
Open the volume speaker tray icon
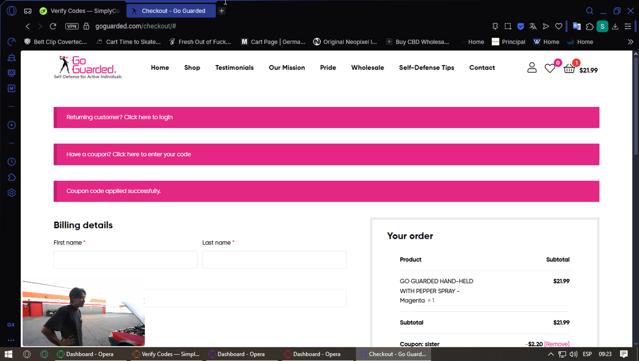[573, 354]
